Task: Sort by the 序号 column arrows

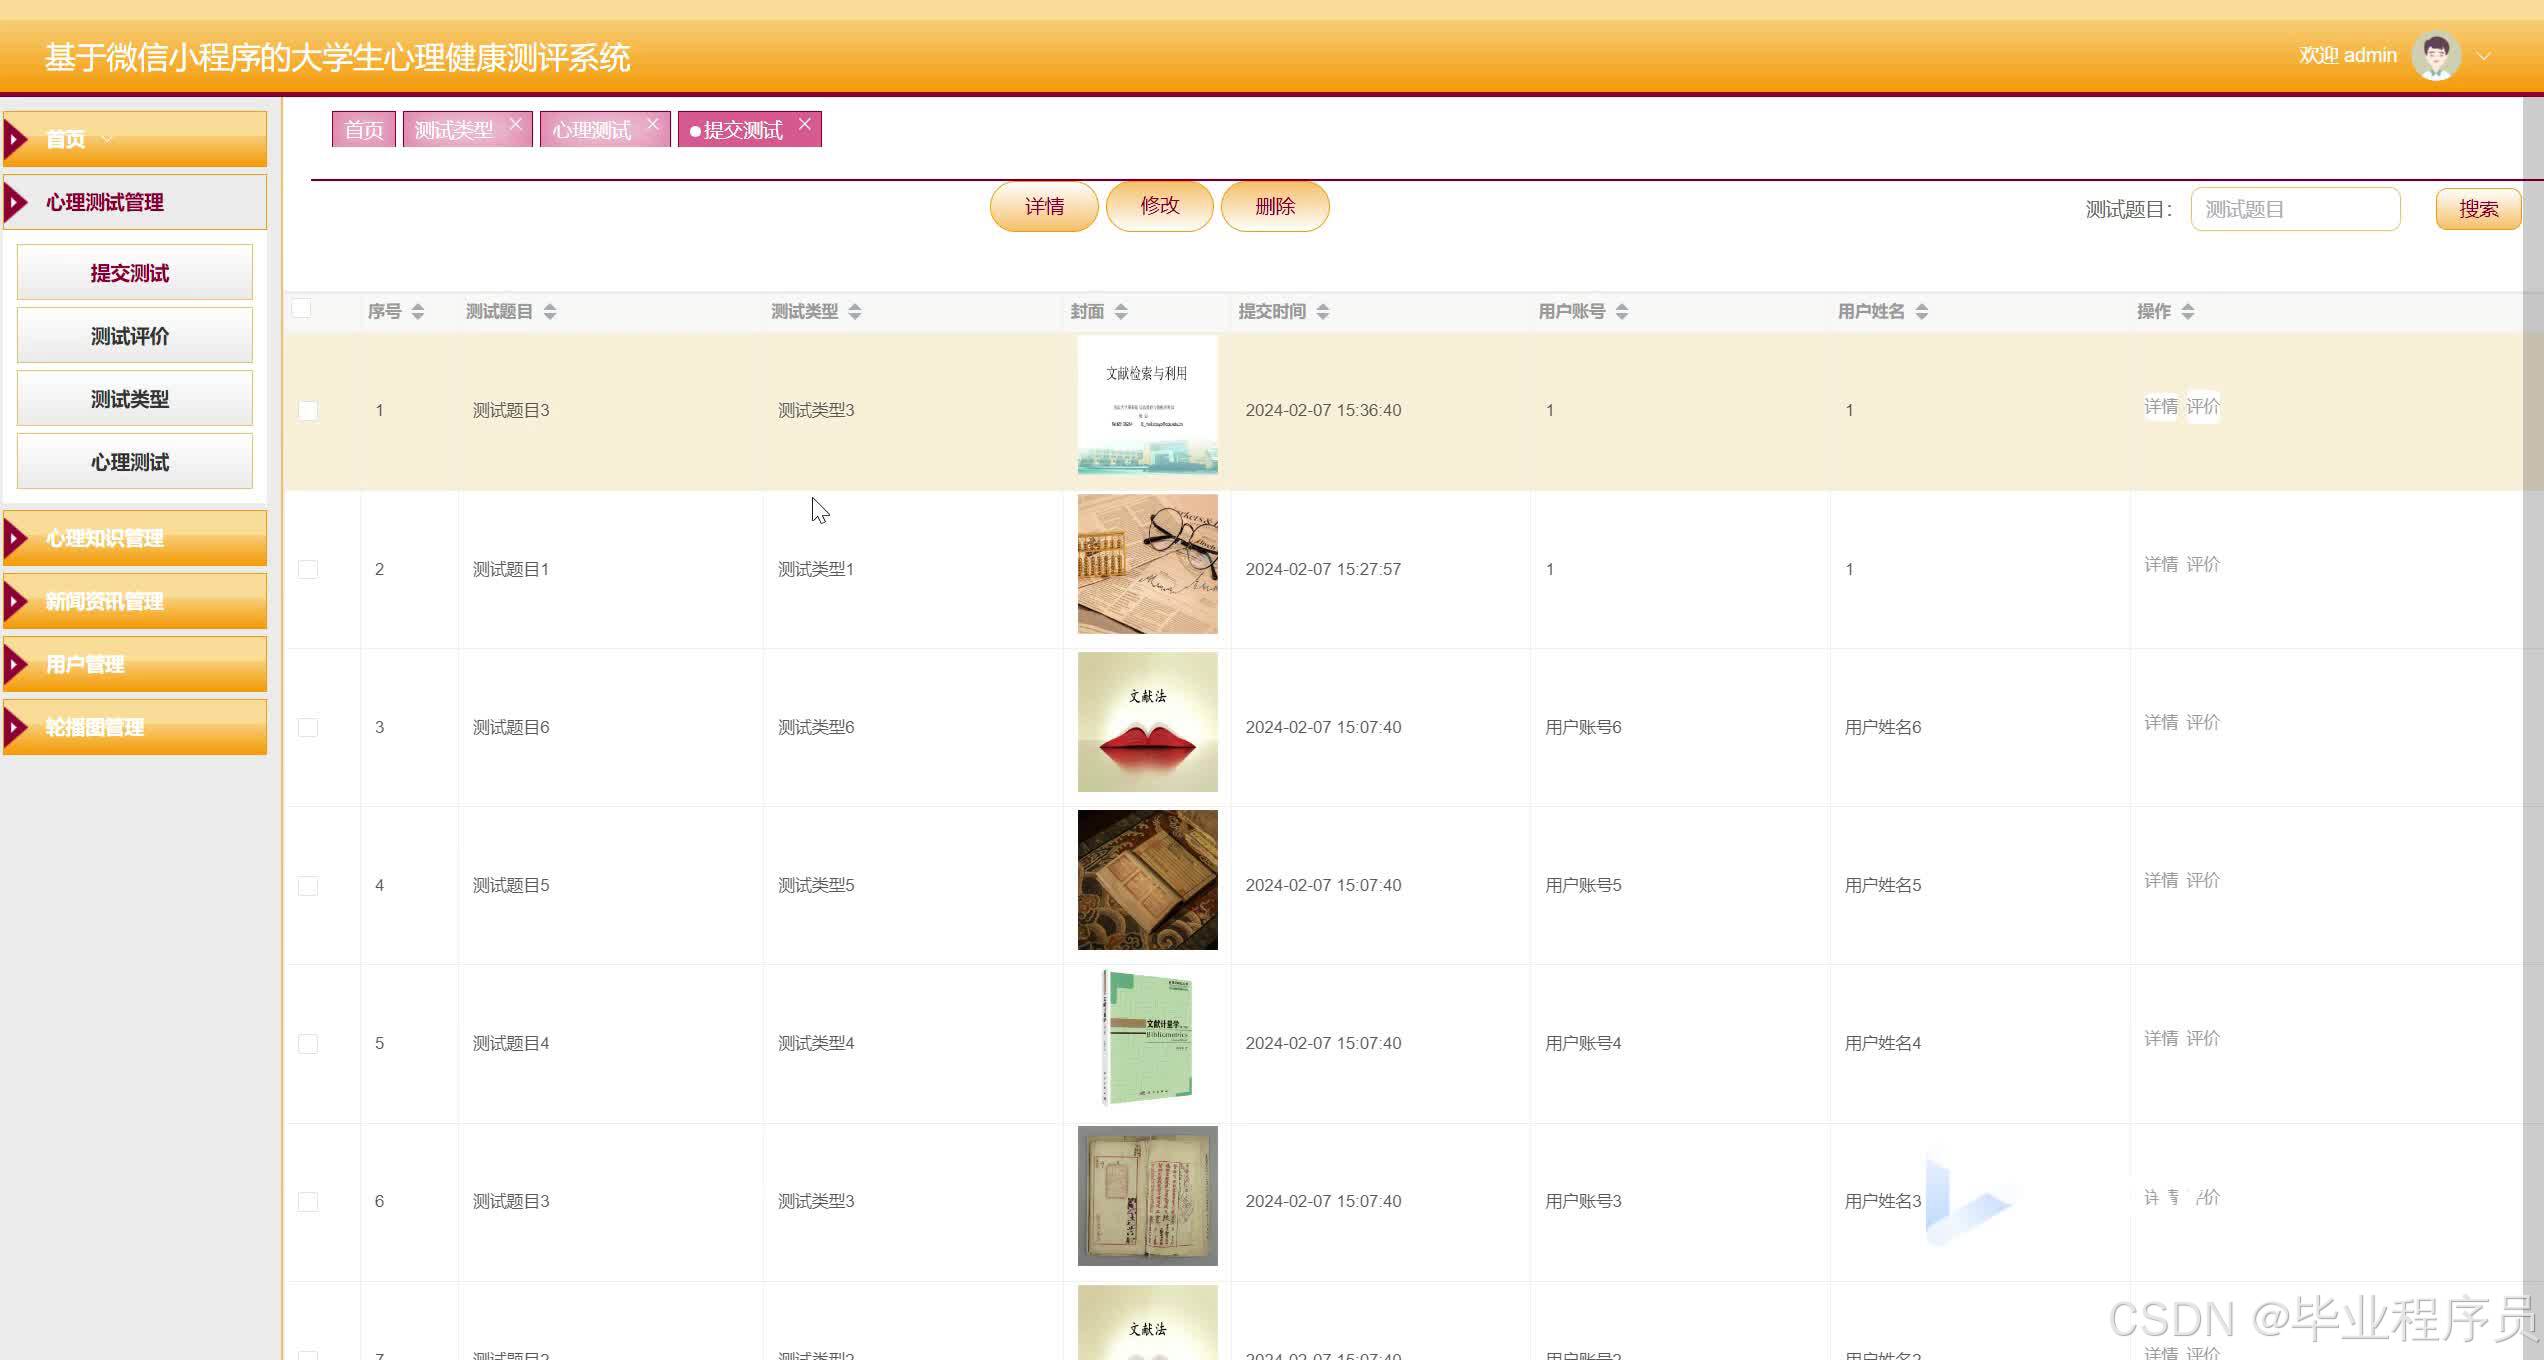Action: coord(418,312)
